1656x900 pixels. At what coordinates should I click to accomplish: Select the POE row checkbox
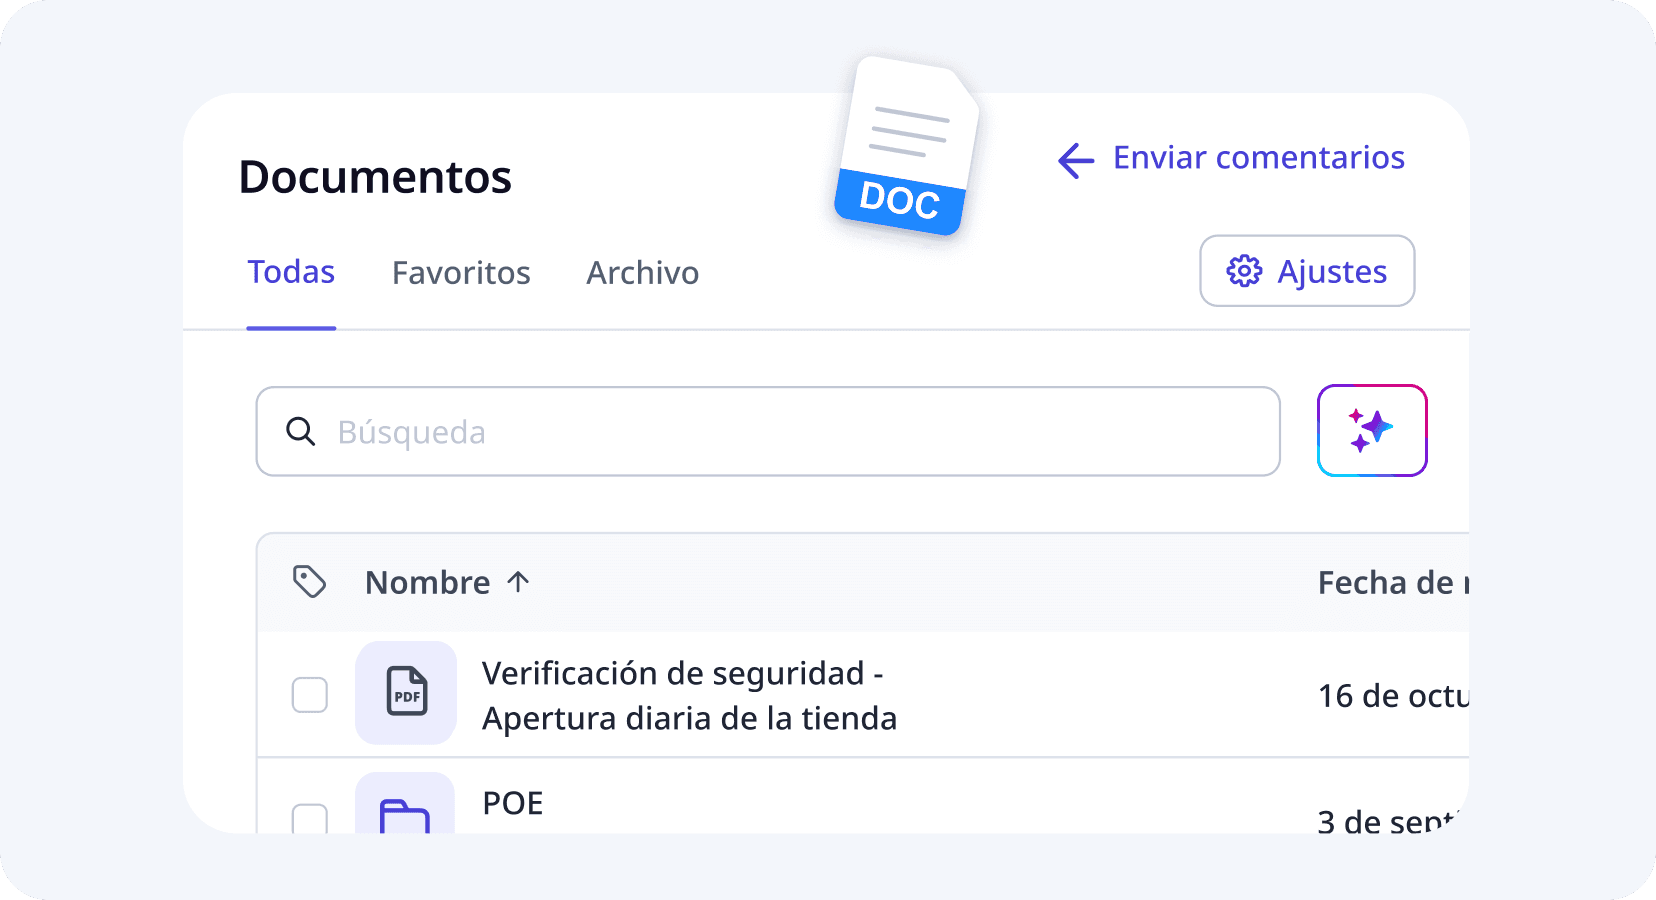(x=310, y=818)
